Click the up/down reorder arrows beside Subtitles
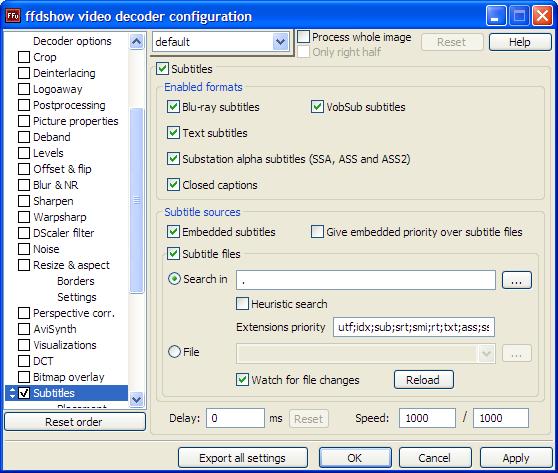 (x=12, y=393)
